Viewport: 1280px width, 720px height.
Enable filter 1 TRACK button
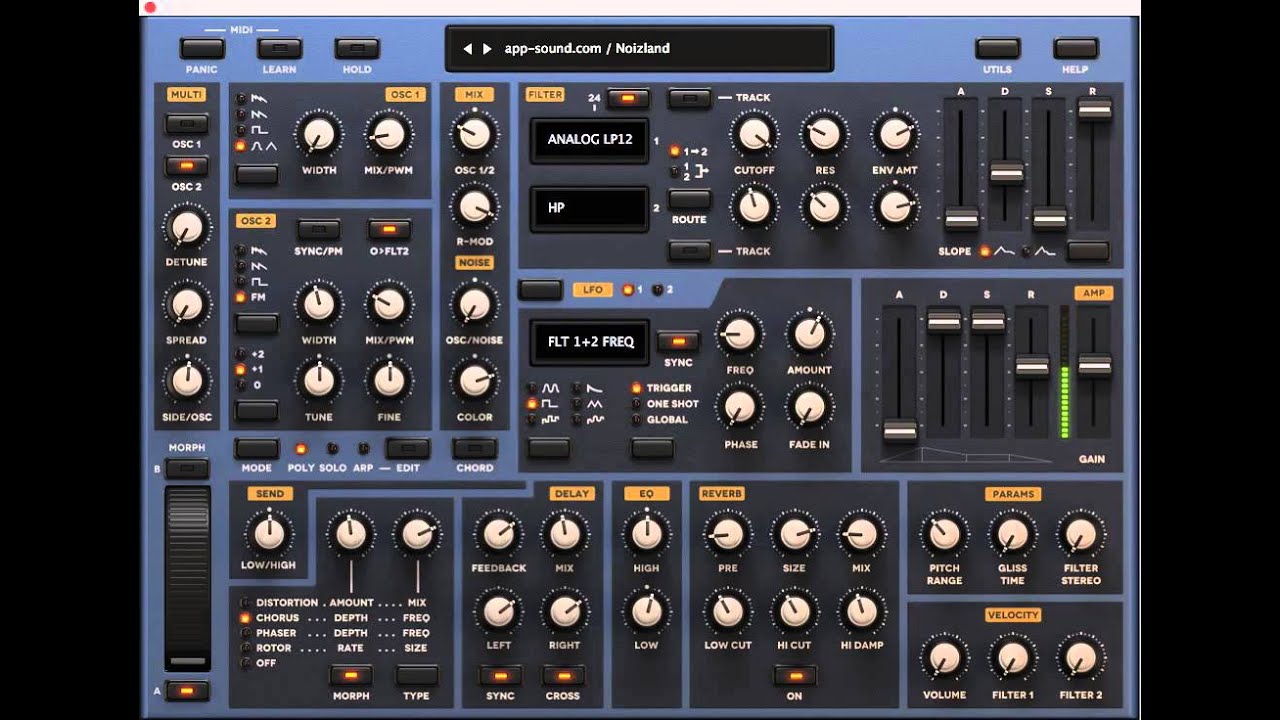pyautogui.click(x=689, y=98)
